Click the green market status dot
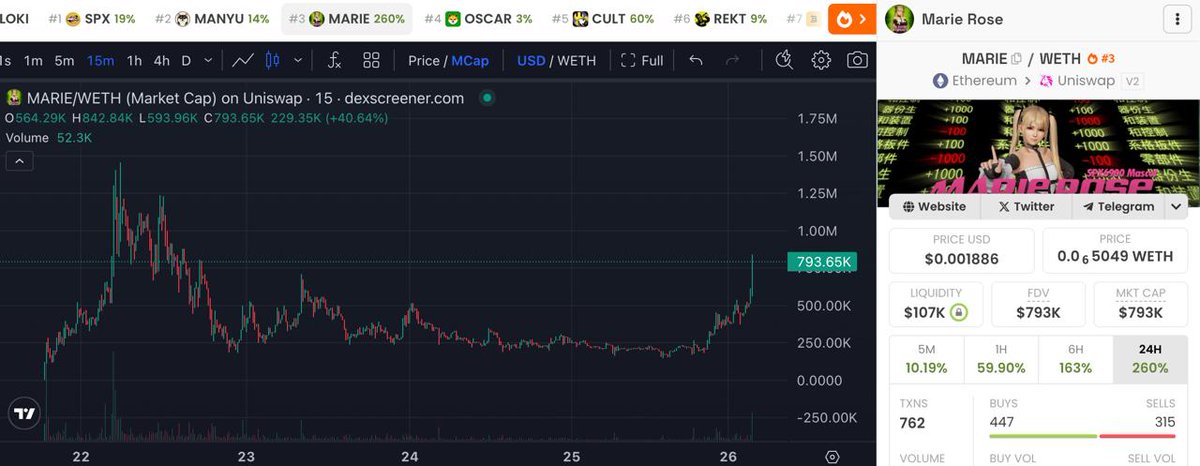The height and width of the screenshot is (466, 1200). click(486, 98)
